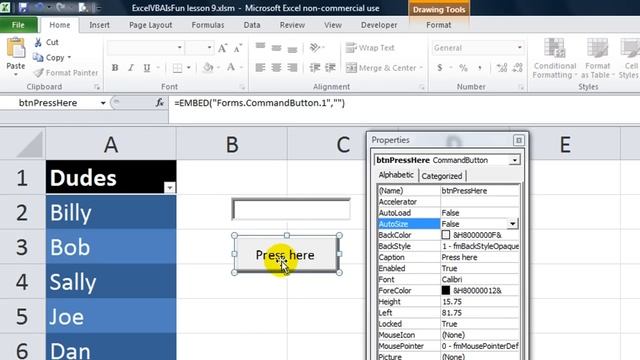Open the Font dialog launcher
This screenshot has width=640, height=360.
coord(242,87)
